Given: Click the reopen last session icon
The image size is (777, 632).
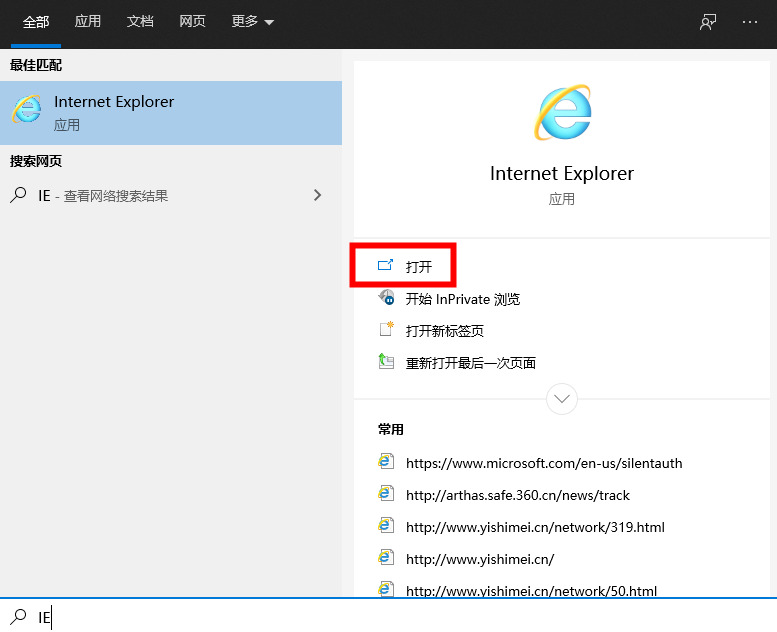Looking at the screenshot, I should click(386, 361).
